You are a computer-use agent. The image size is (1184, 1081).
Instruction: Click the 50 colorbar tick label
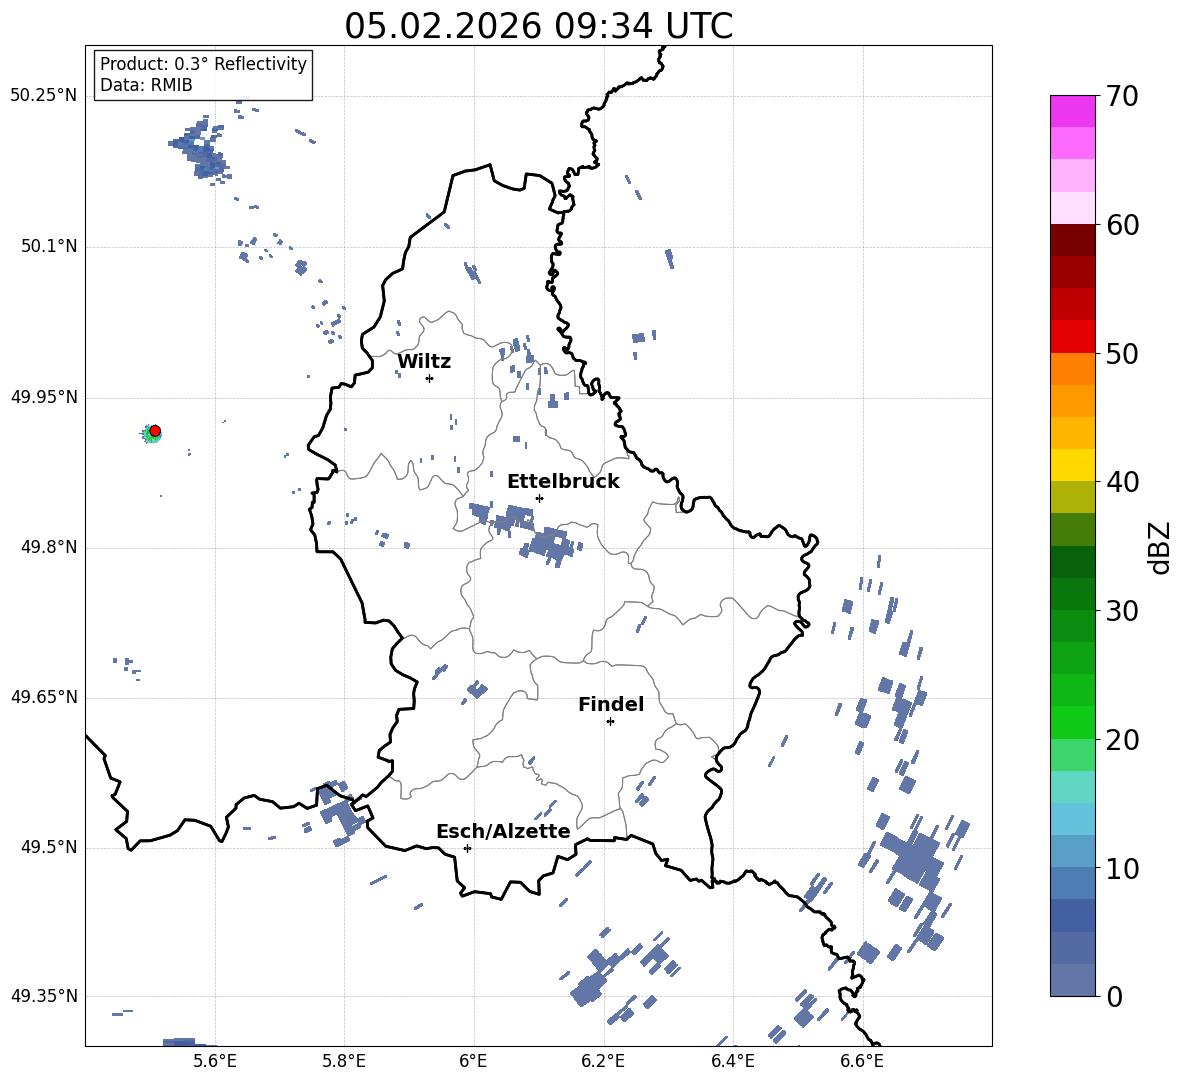[1122, 353]
